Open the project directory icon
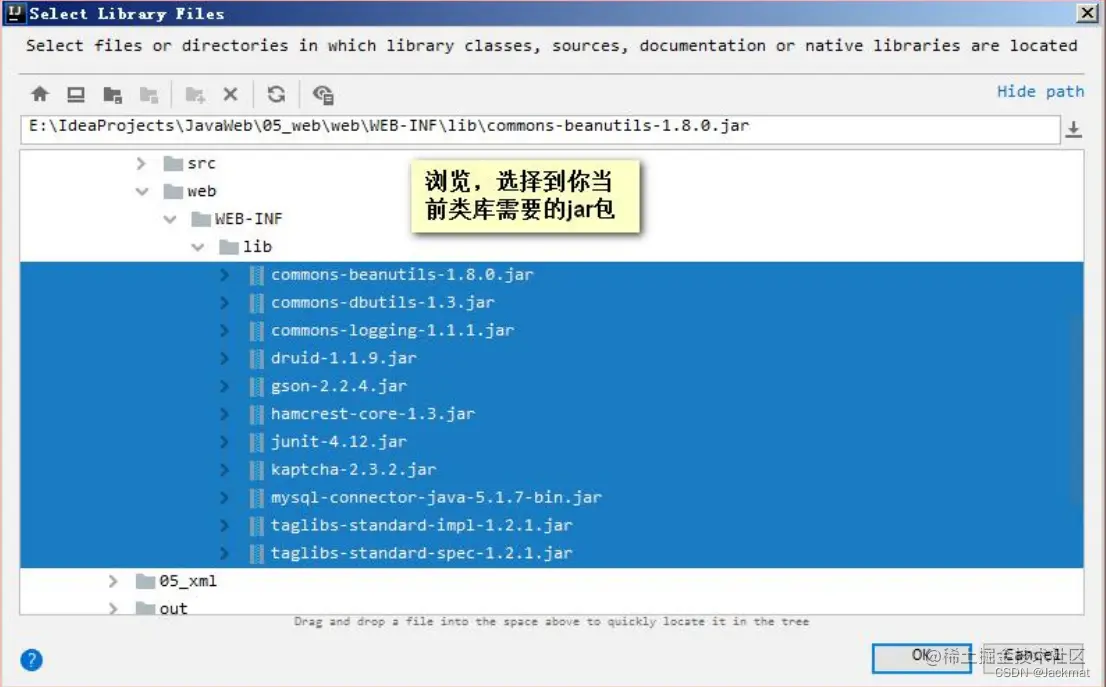Screen dimensions: 1106x687 (x=112, y=95)
